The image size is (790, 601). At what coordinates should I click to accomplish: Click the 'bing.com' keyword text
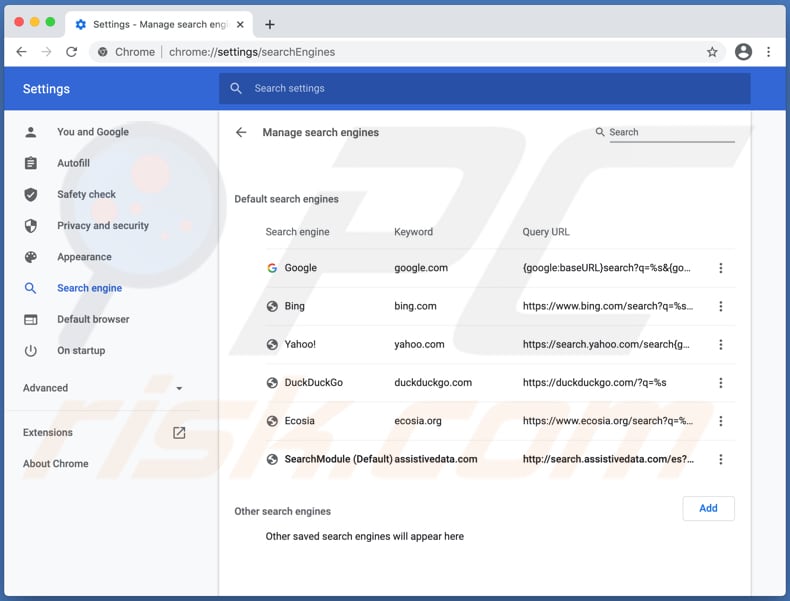coord(415,306)
